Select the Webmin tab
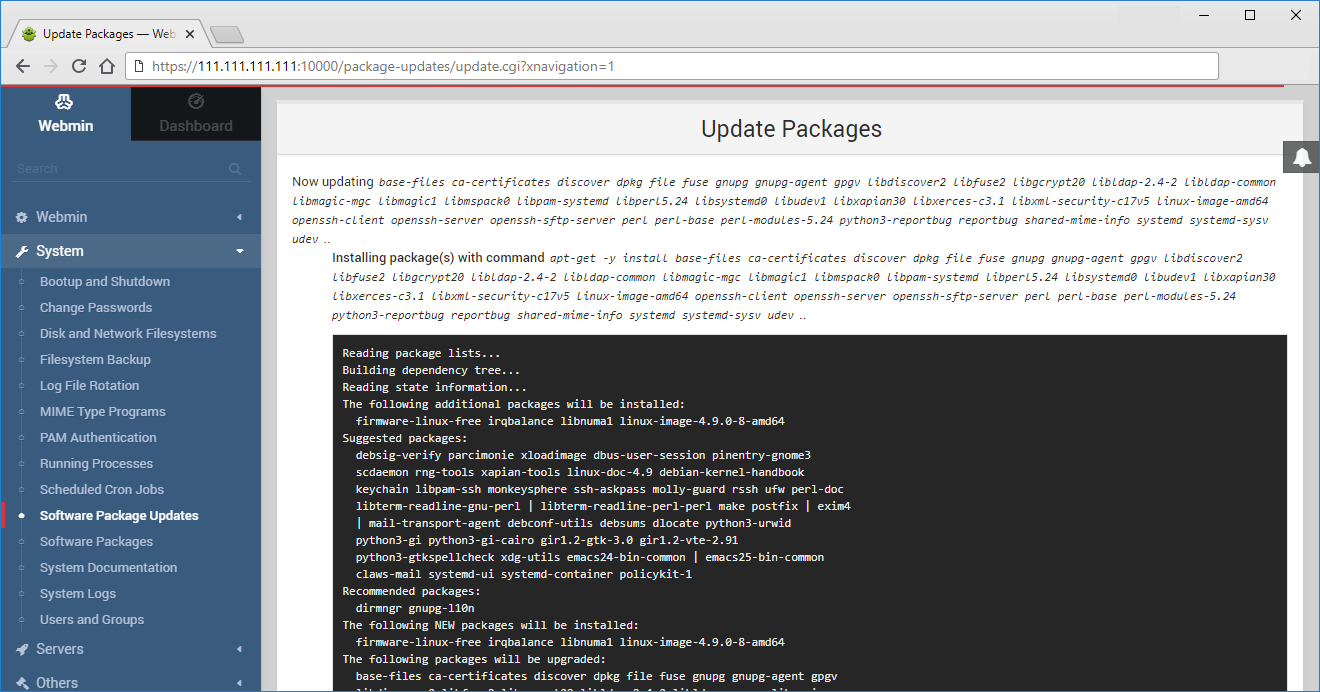 pyautogui.click(x=65, y=114)
